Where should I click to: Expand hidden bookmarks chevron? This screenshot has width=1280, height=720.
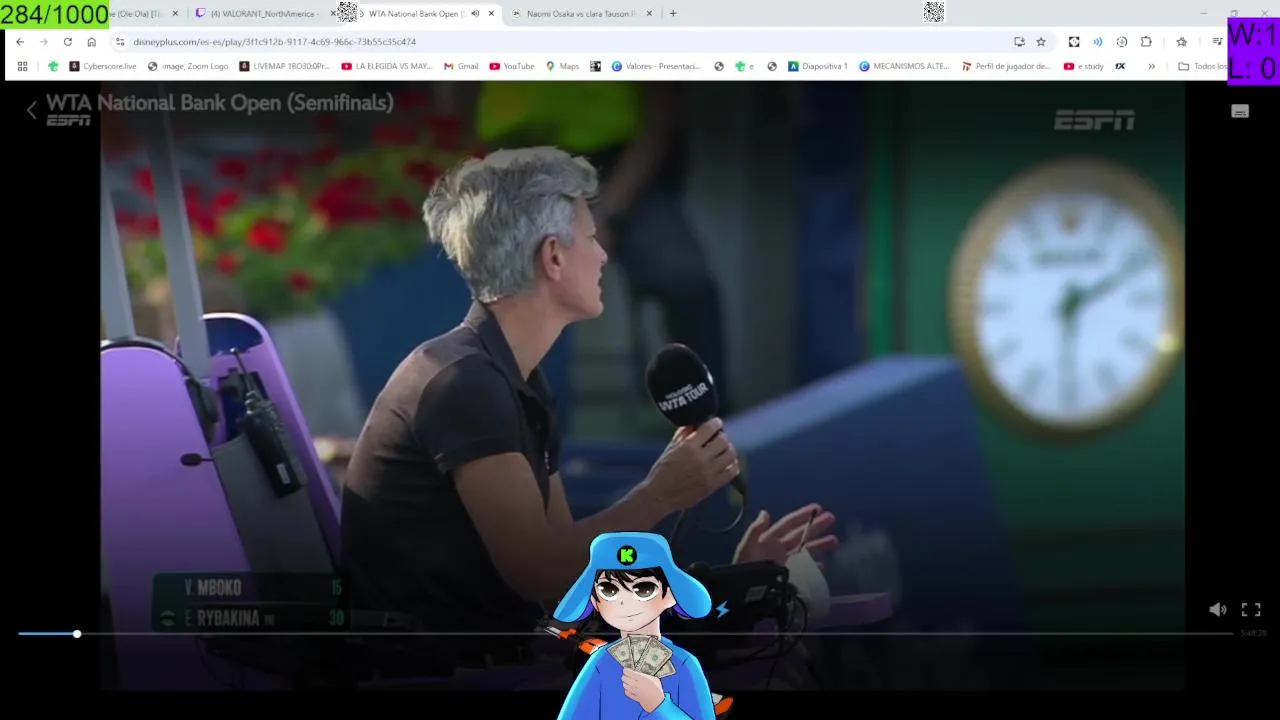pyautogui.click(x=1151, y=66)
